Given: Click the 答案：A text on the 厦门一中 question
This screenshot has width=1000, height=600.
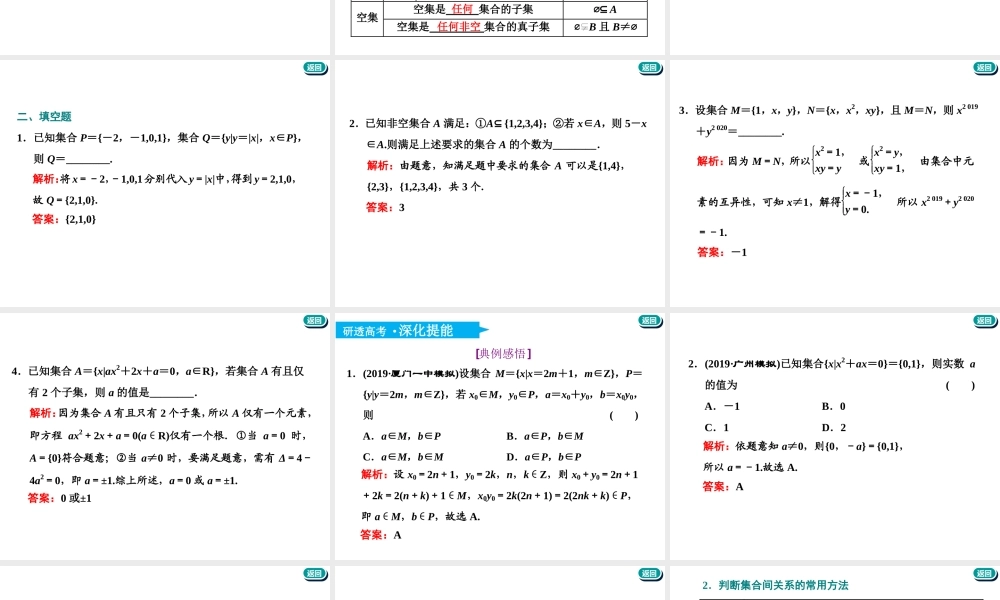Looking at the screenshot, I should (378, 535).
